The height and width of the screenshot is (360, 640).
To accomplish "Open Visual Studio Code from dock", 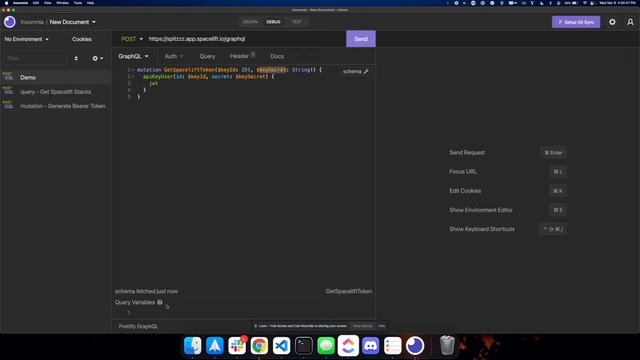I will 282,346.
